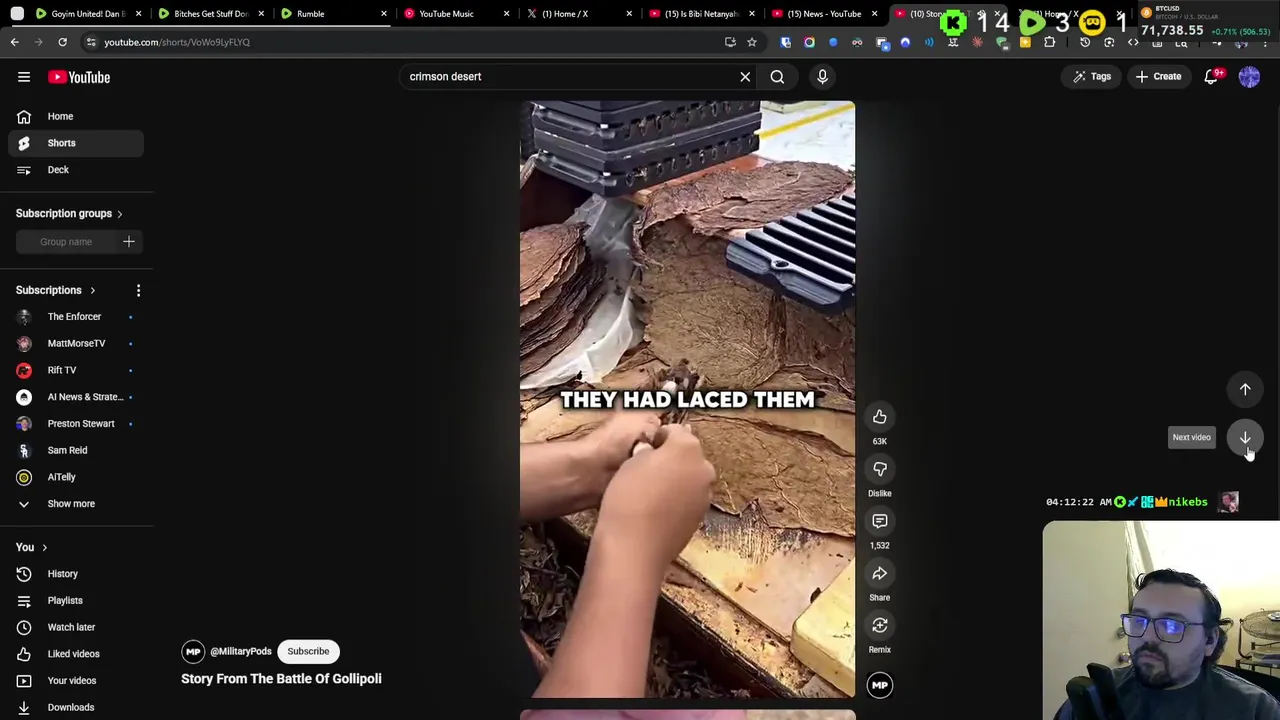1280x720 pixels.
Task: Open the Subscriptions three-dot options
Action: 138,290
